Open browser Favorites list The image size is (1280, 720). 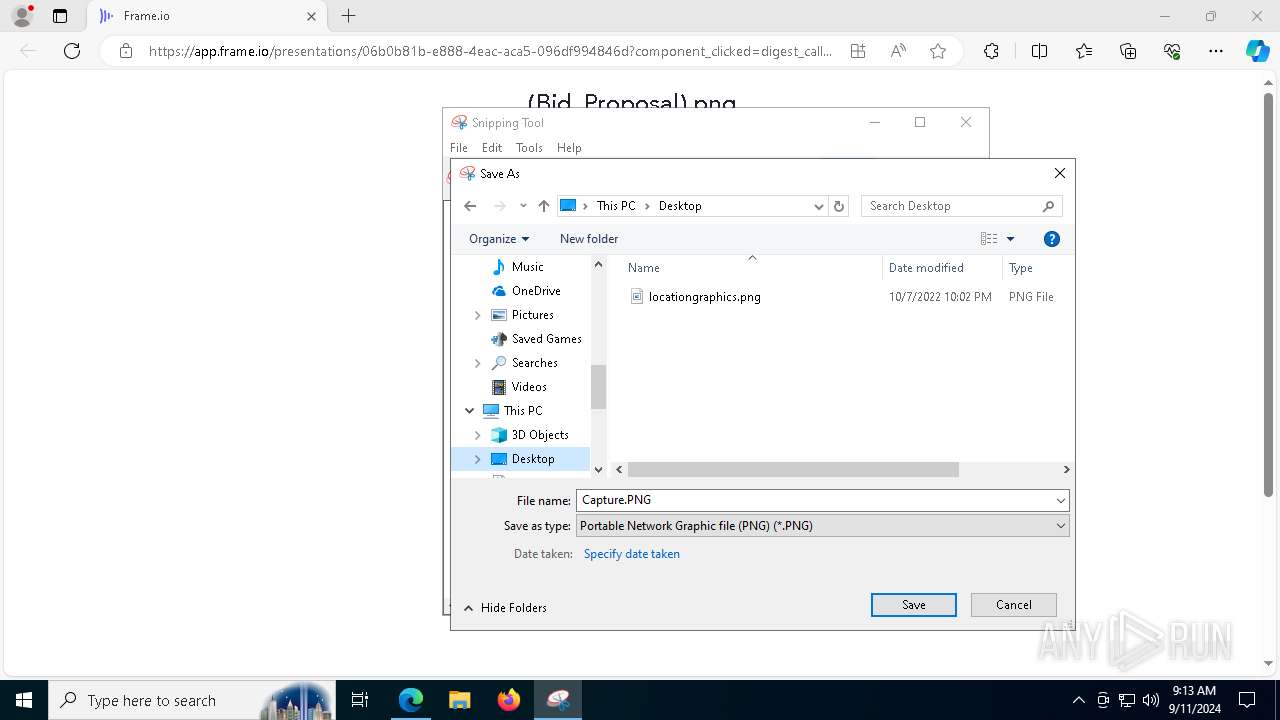click(x=1084, y=51)
